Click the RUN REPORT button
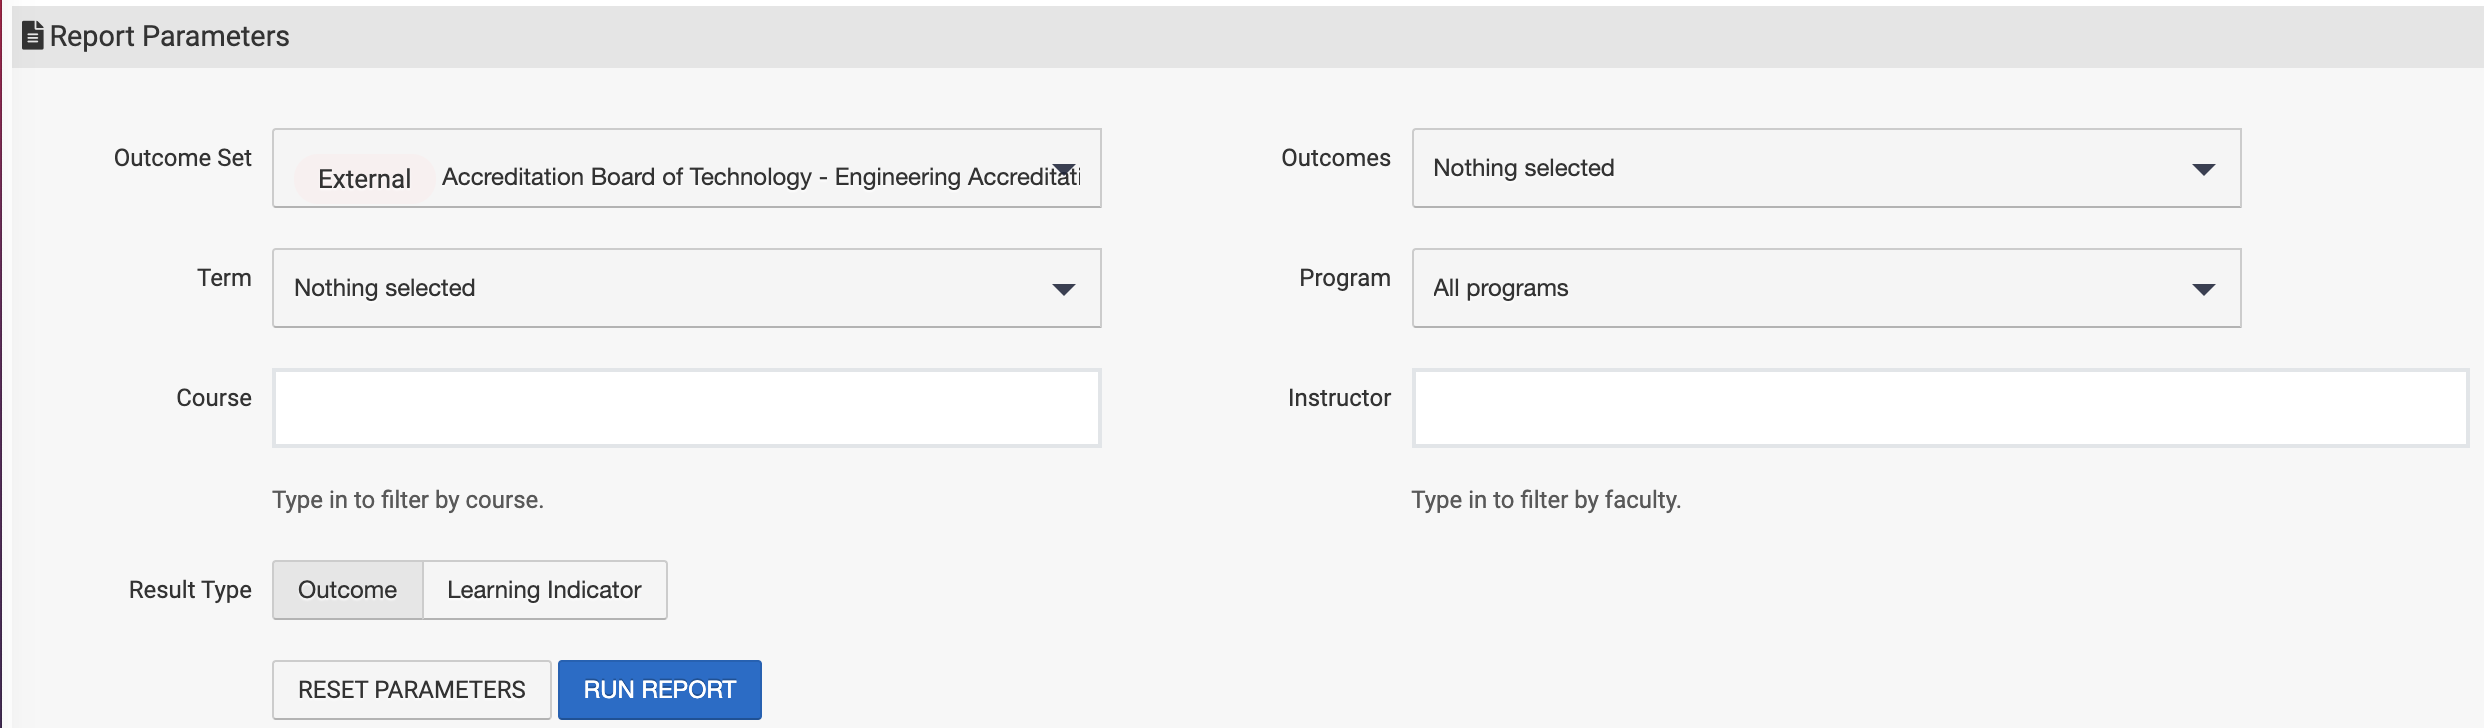Screen dimensions: 2484x728 (660, 690)
